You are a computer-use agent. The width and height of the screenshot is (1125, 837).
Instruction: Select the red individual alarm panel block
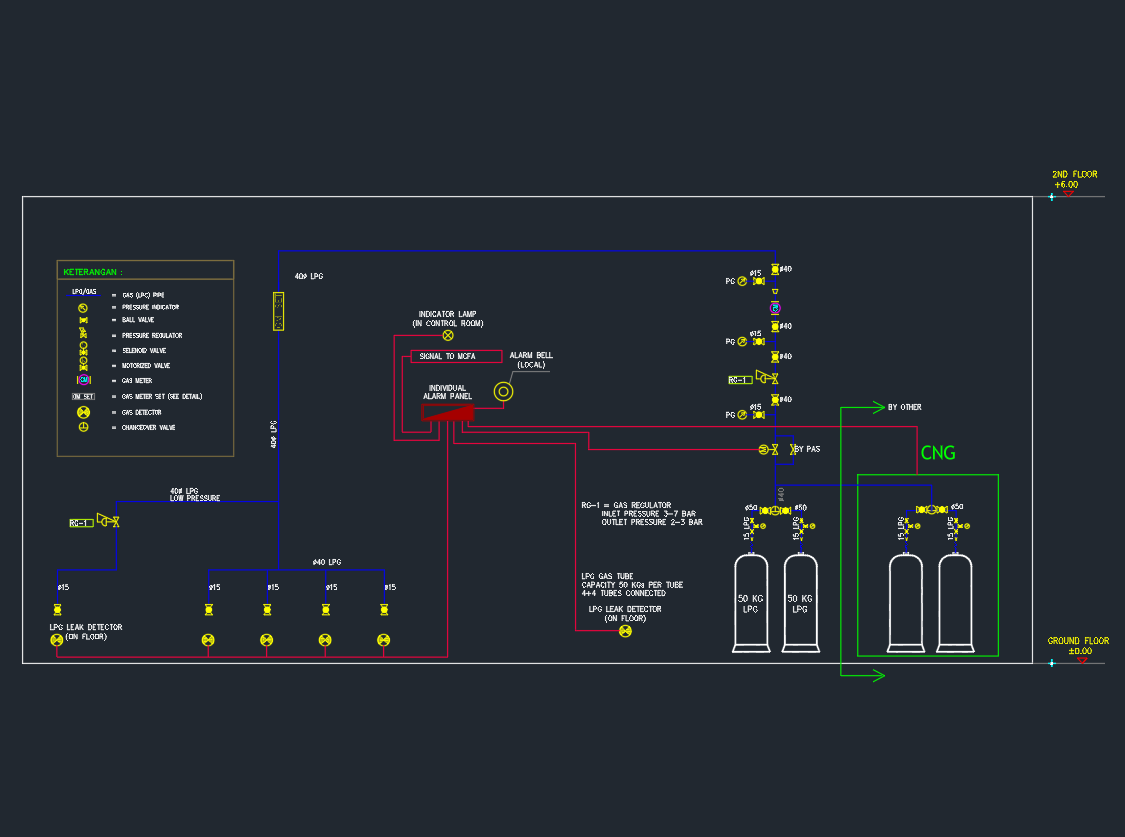tap(446, 411)
